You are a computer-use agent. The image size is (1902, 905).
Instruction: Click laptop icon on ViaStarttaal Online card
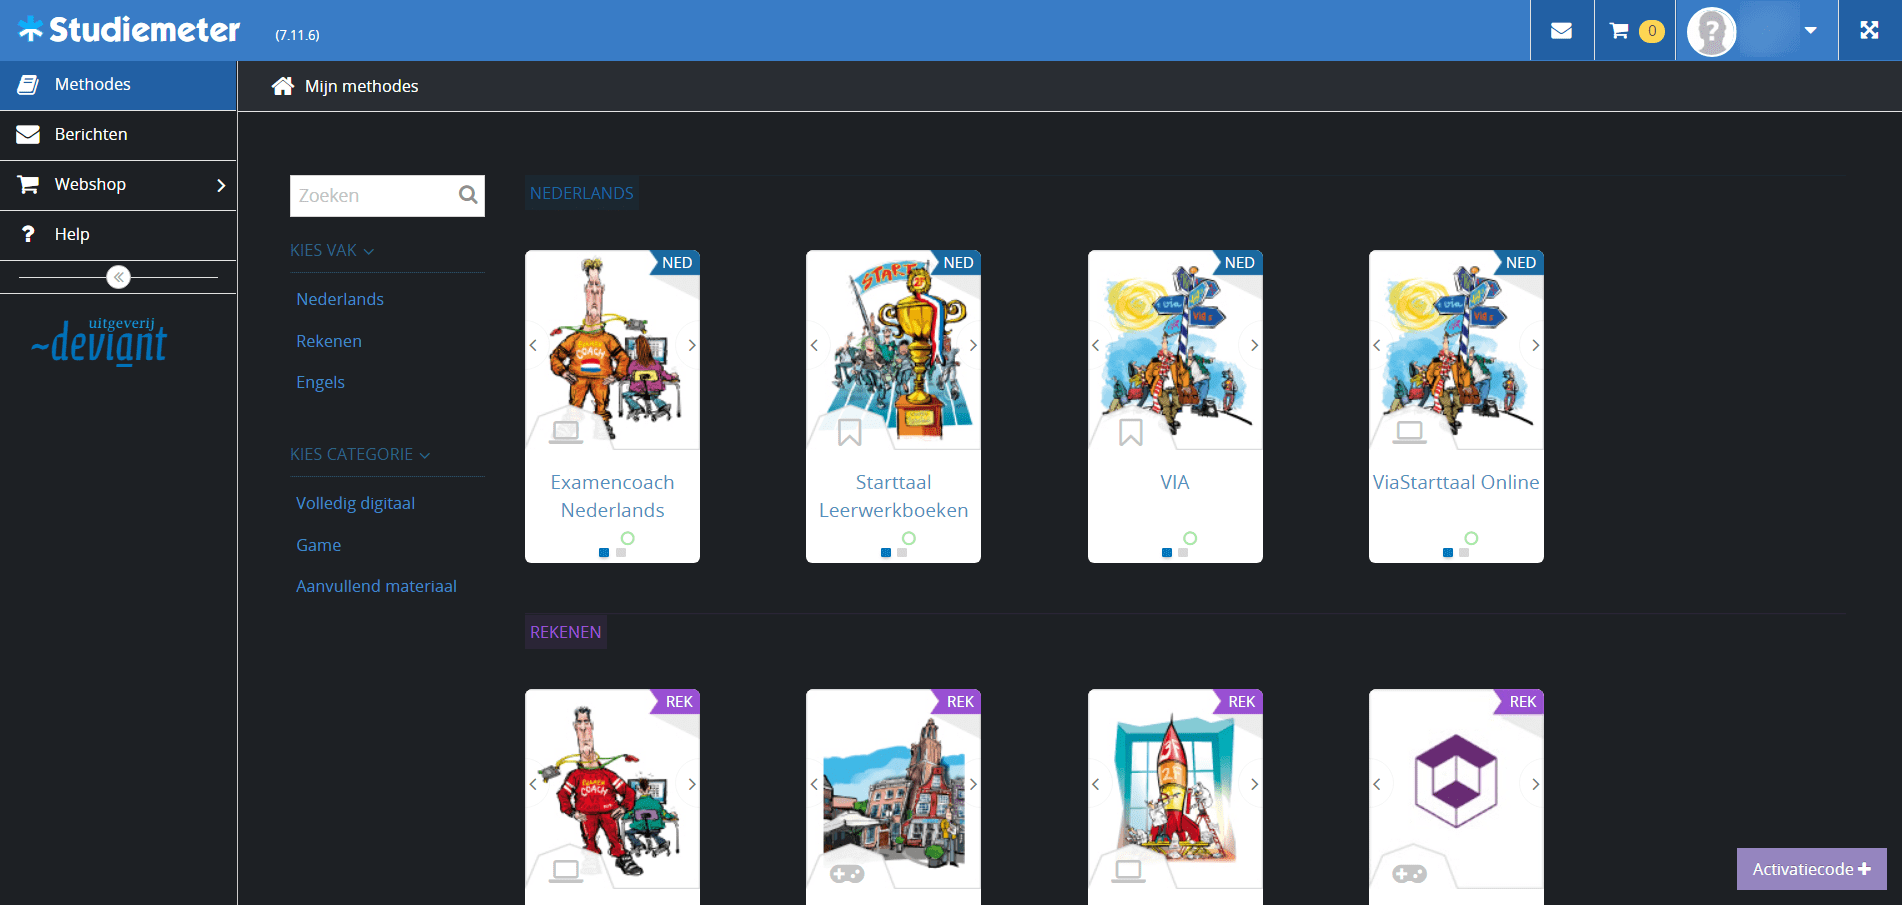click(x=1410, y=432)
